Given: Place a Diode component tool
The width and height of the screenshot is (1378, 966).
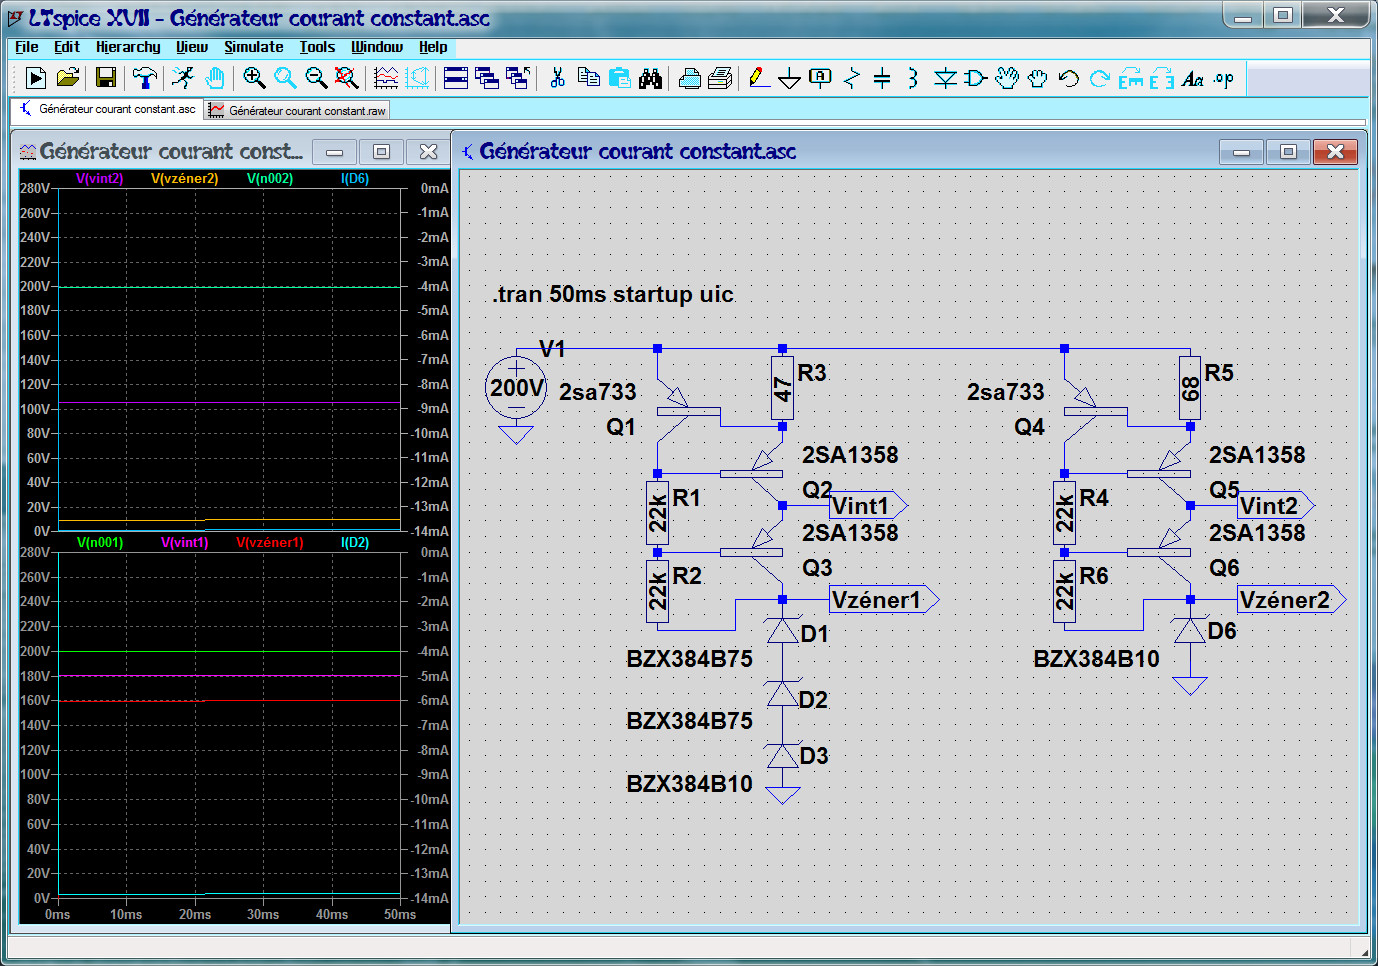Looking at the screenshot, I should tap(945, 78).
